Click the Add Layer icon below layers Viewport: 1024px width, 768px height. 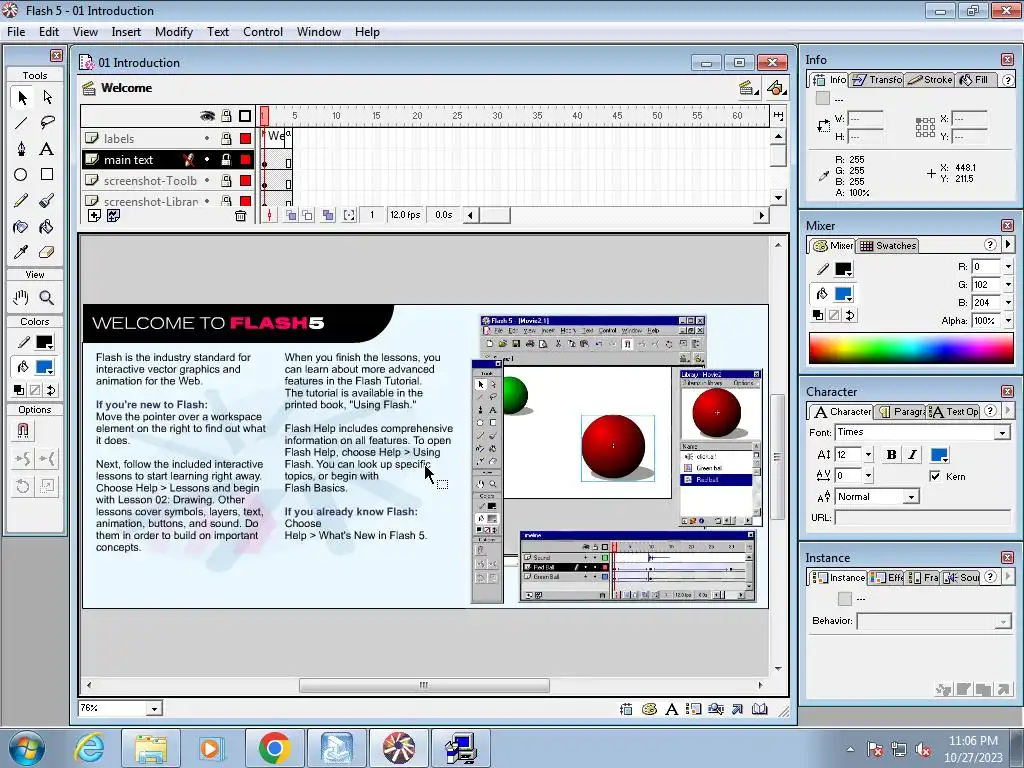(94, 216)
